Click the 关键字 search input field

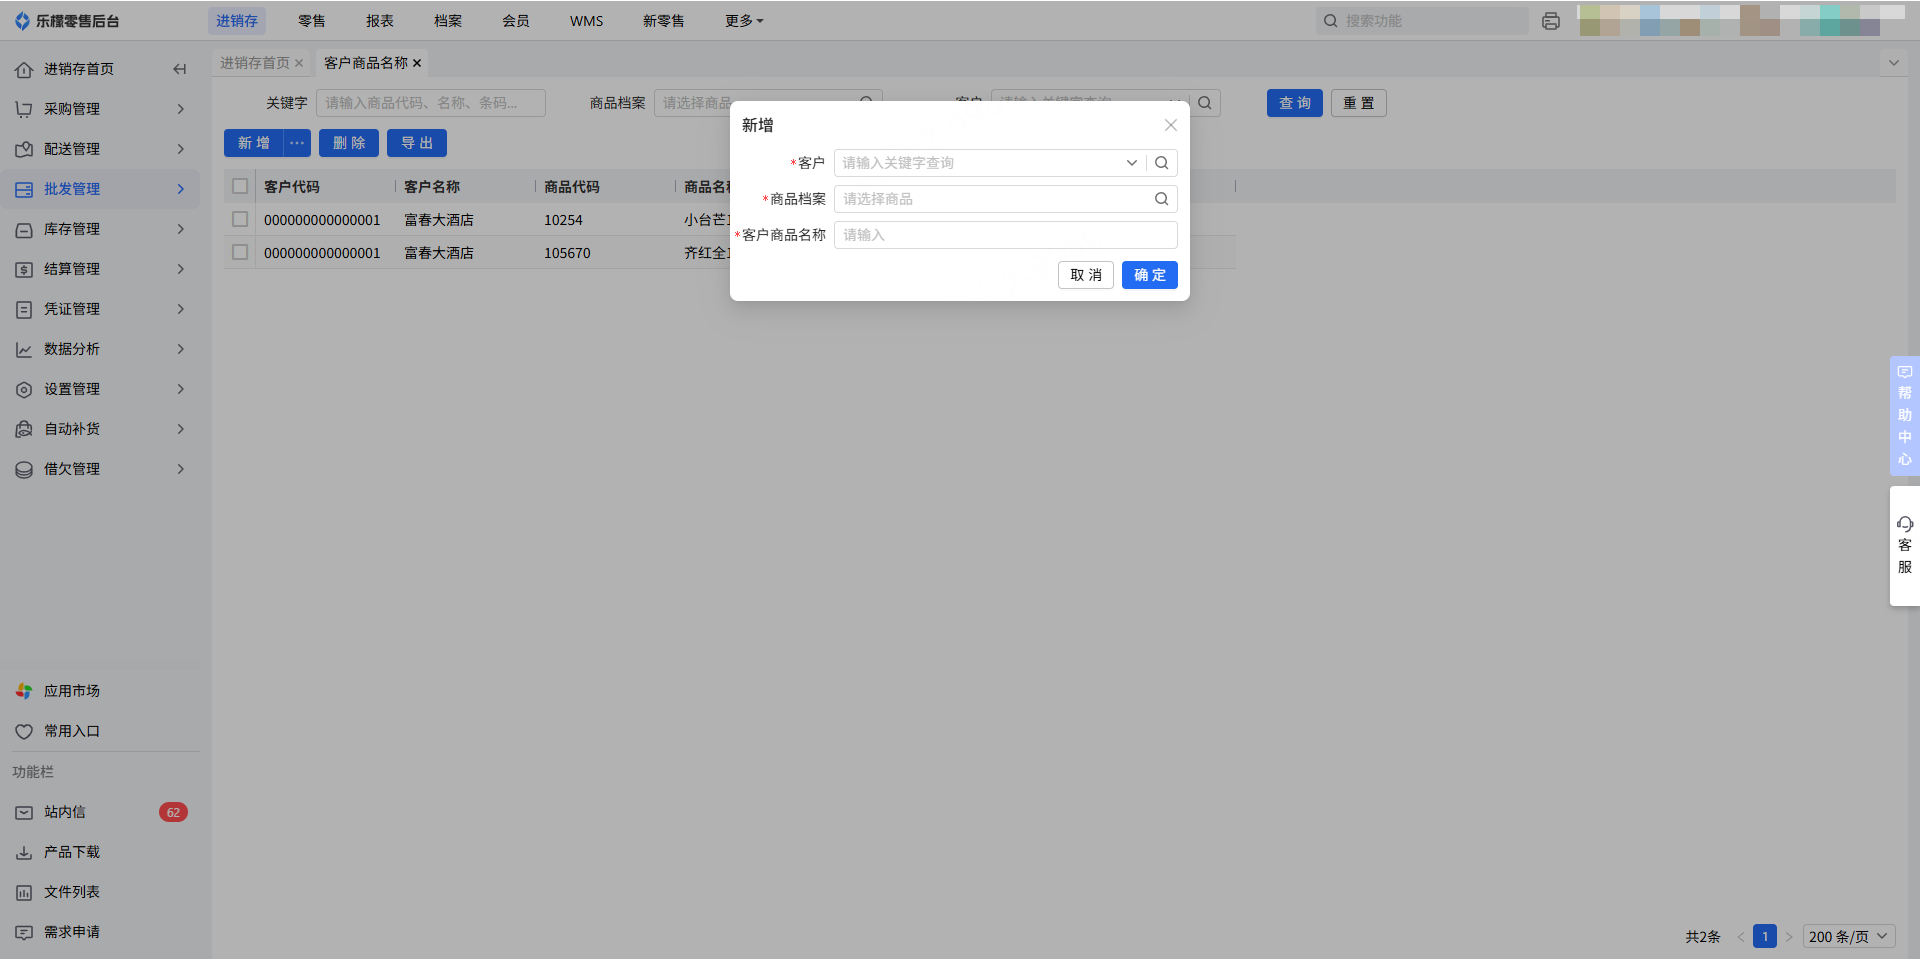point(431,103)
